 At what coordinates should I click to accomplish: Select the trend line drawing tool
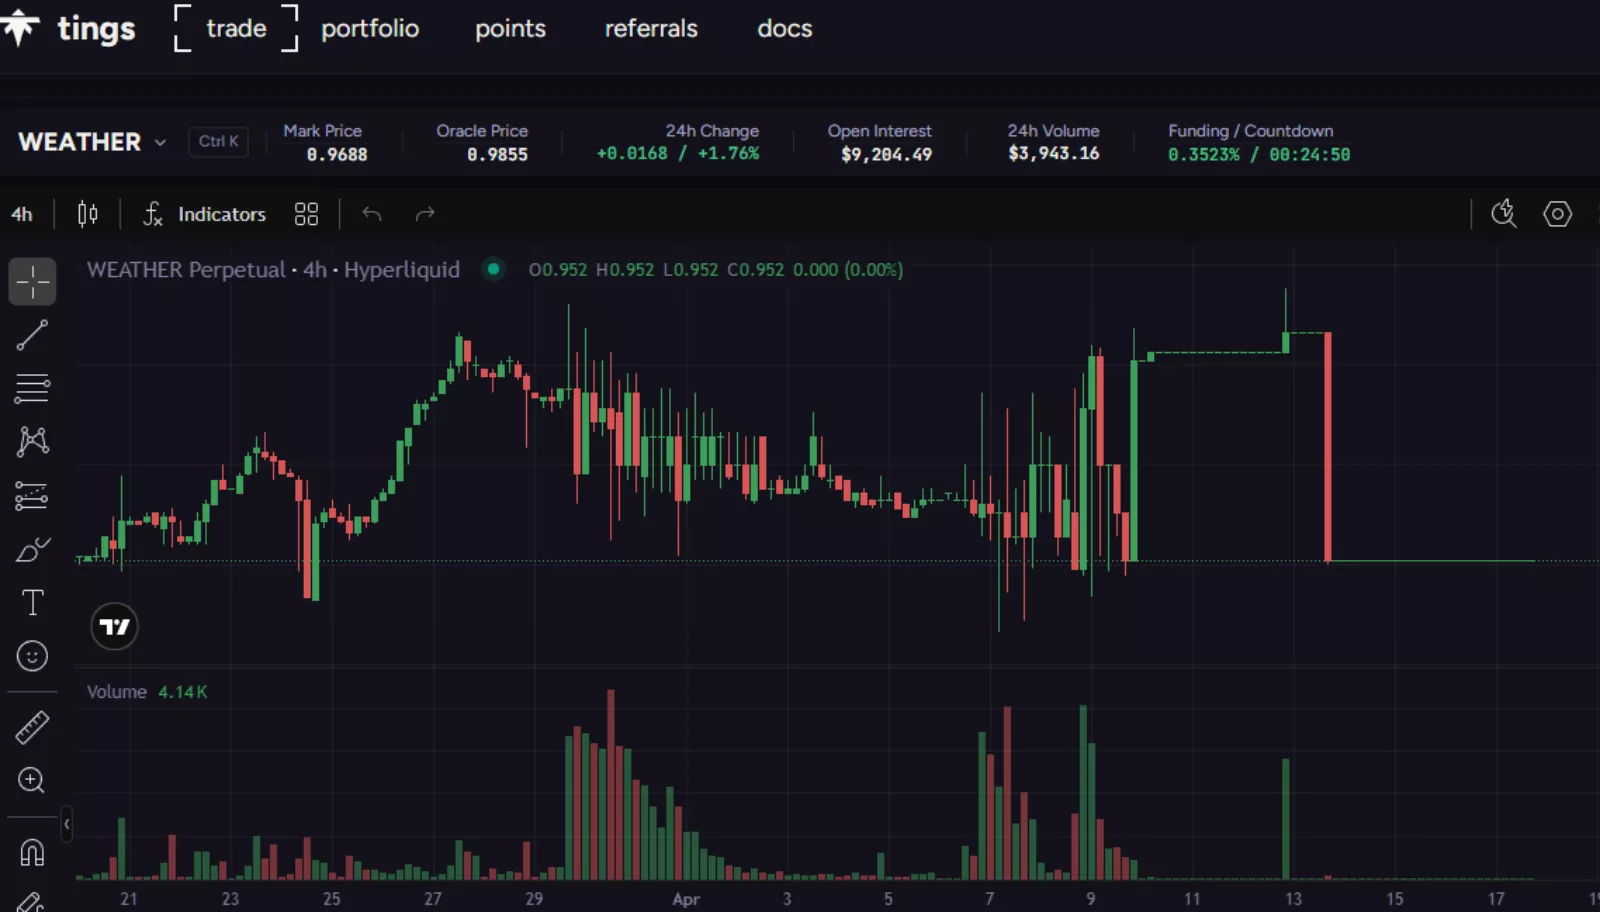tap(32, 335)
